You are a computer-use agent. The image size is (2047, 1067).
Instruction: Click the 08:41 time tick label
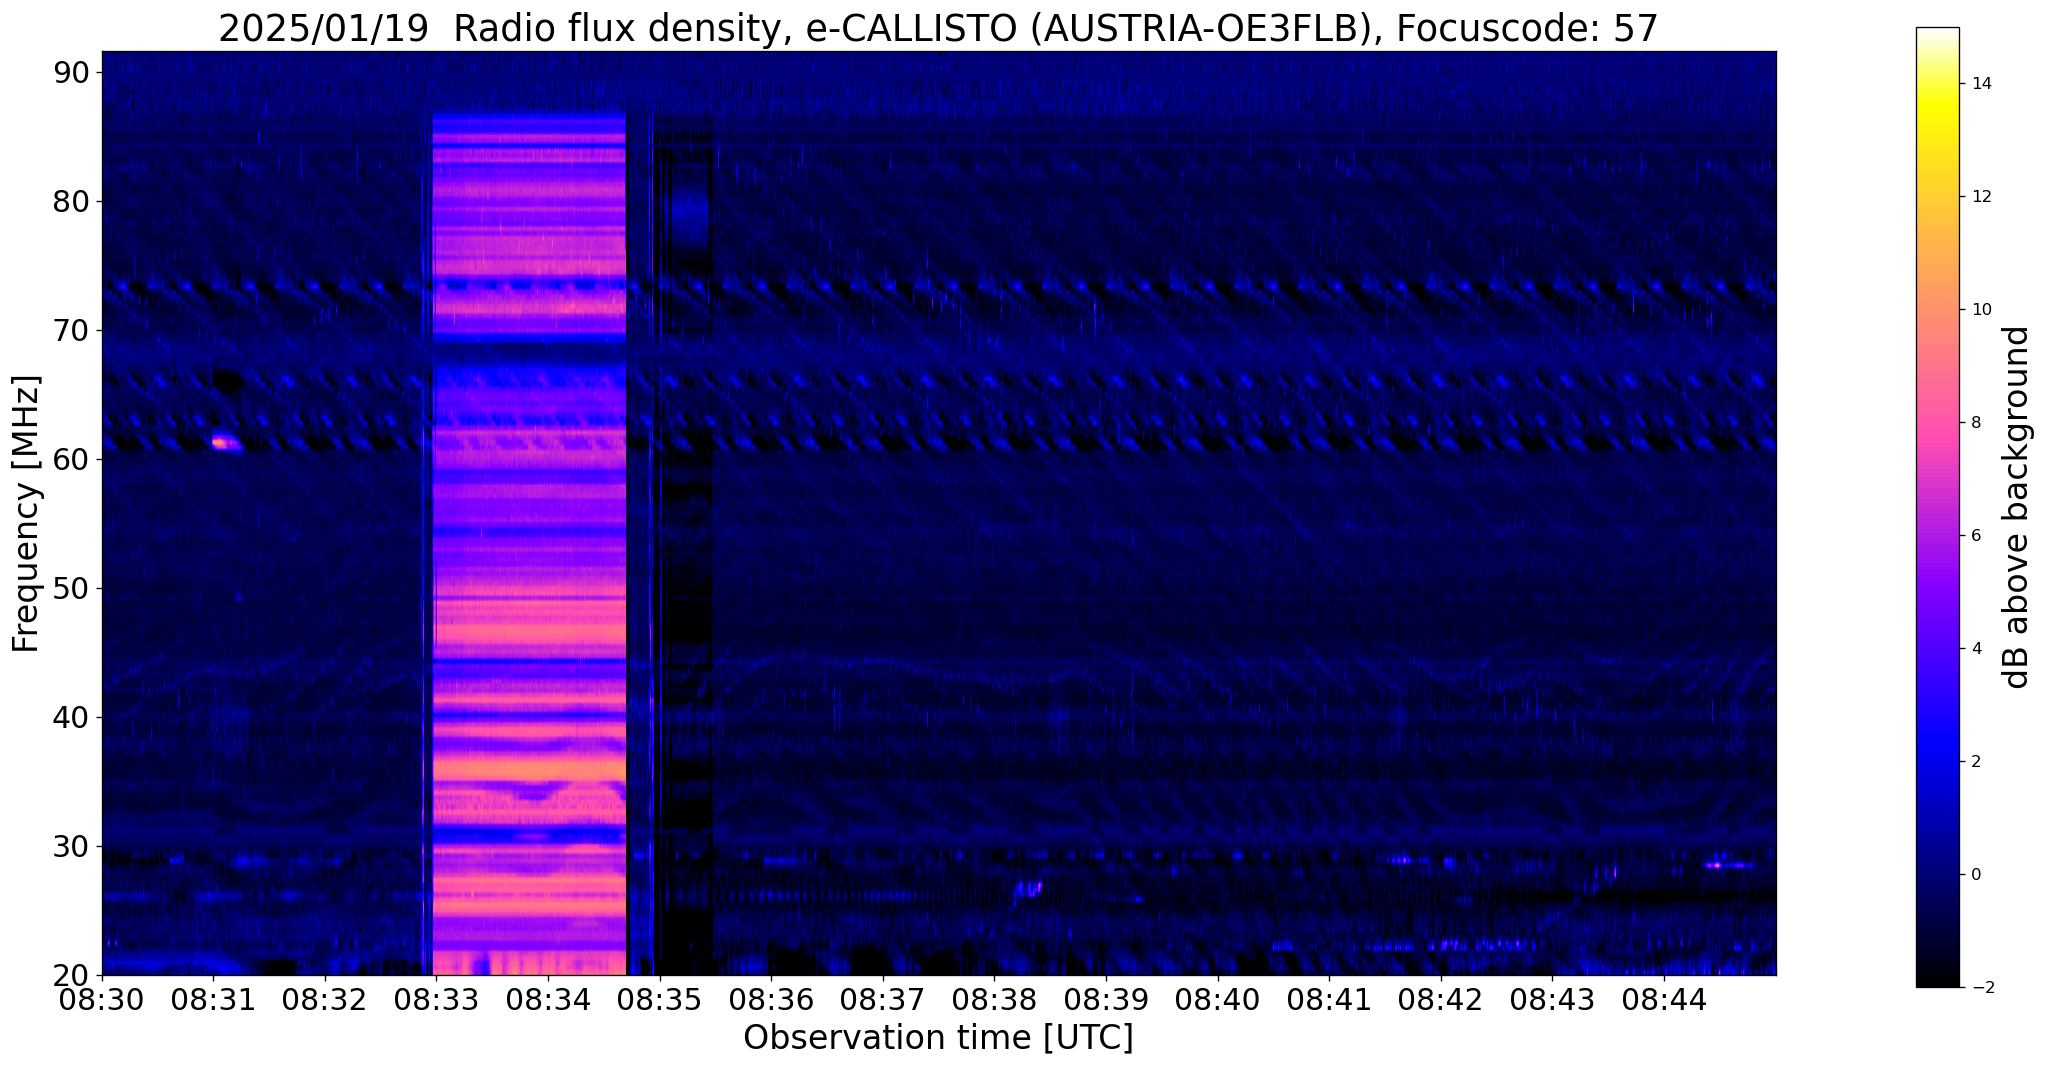[1329, 1000]
